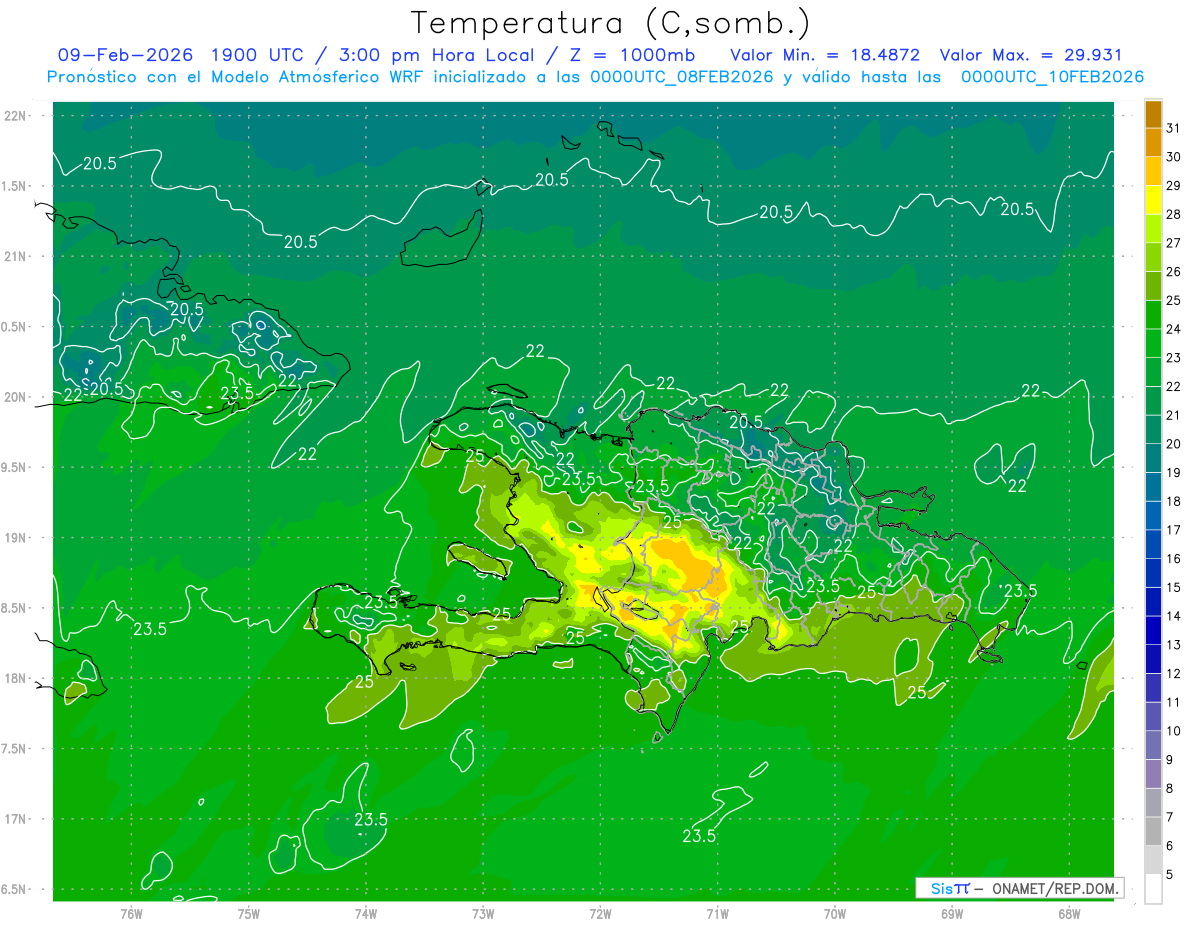Click the legend value "30"
The height and width of the screenshot is (927, 1200).
[x=1173, y=157]
